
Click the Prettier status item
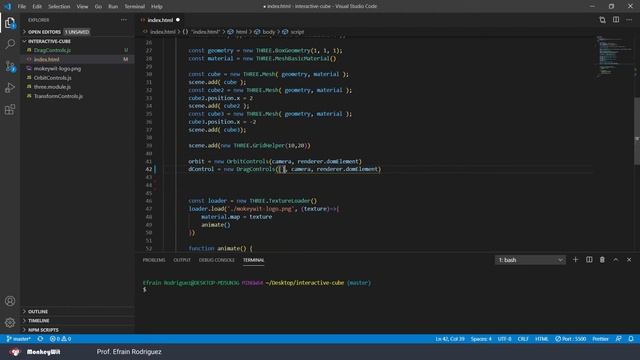tap(600, 339)
